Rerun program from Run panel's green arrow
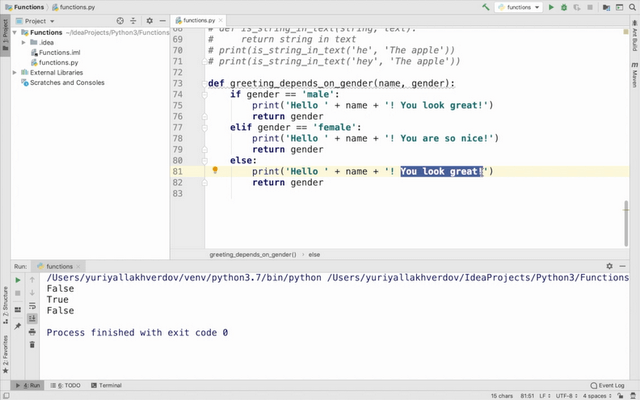The width and height of the screenshot is (640, 400). click(18, 280)
